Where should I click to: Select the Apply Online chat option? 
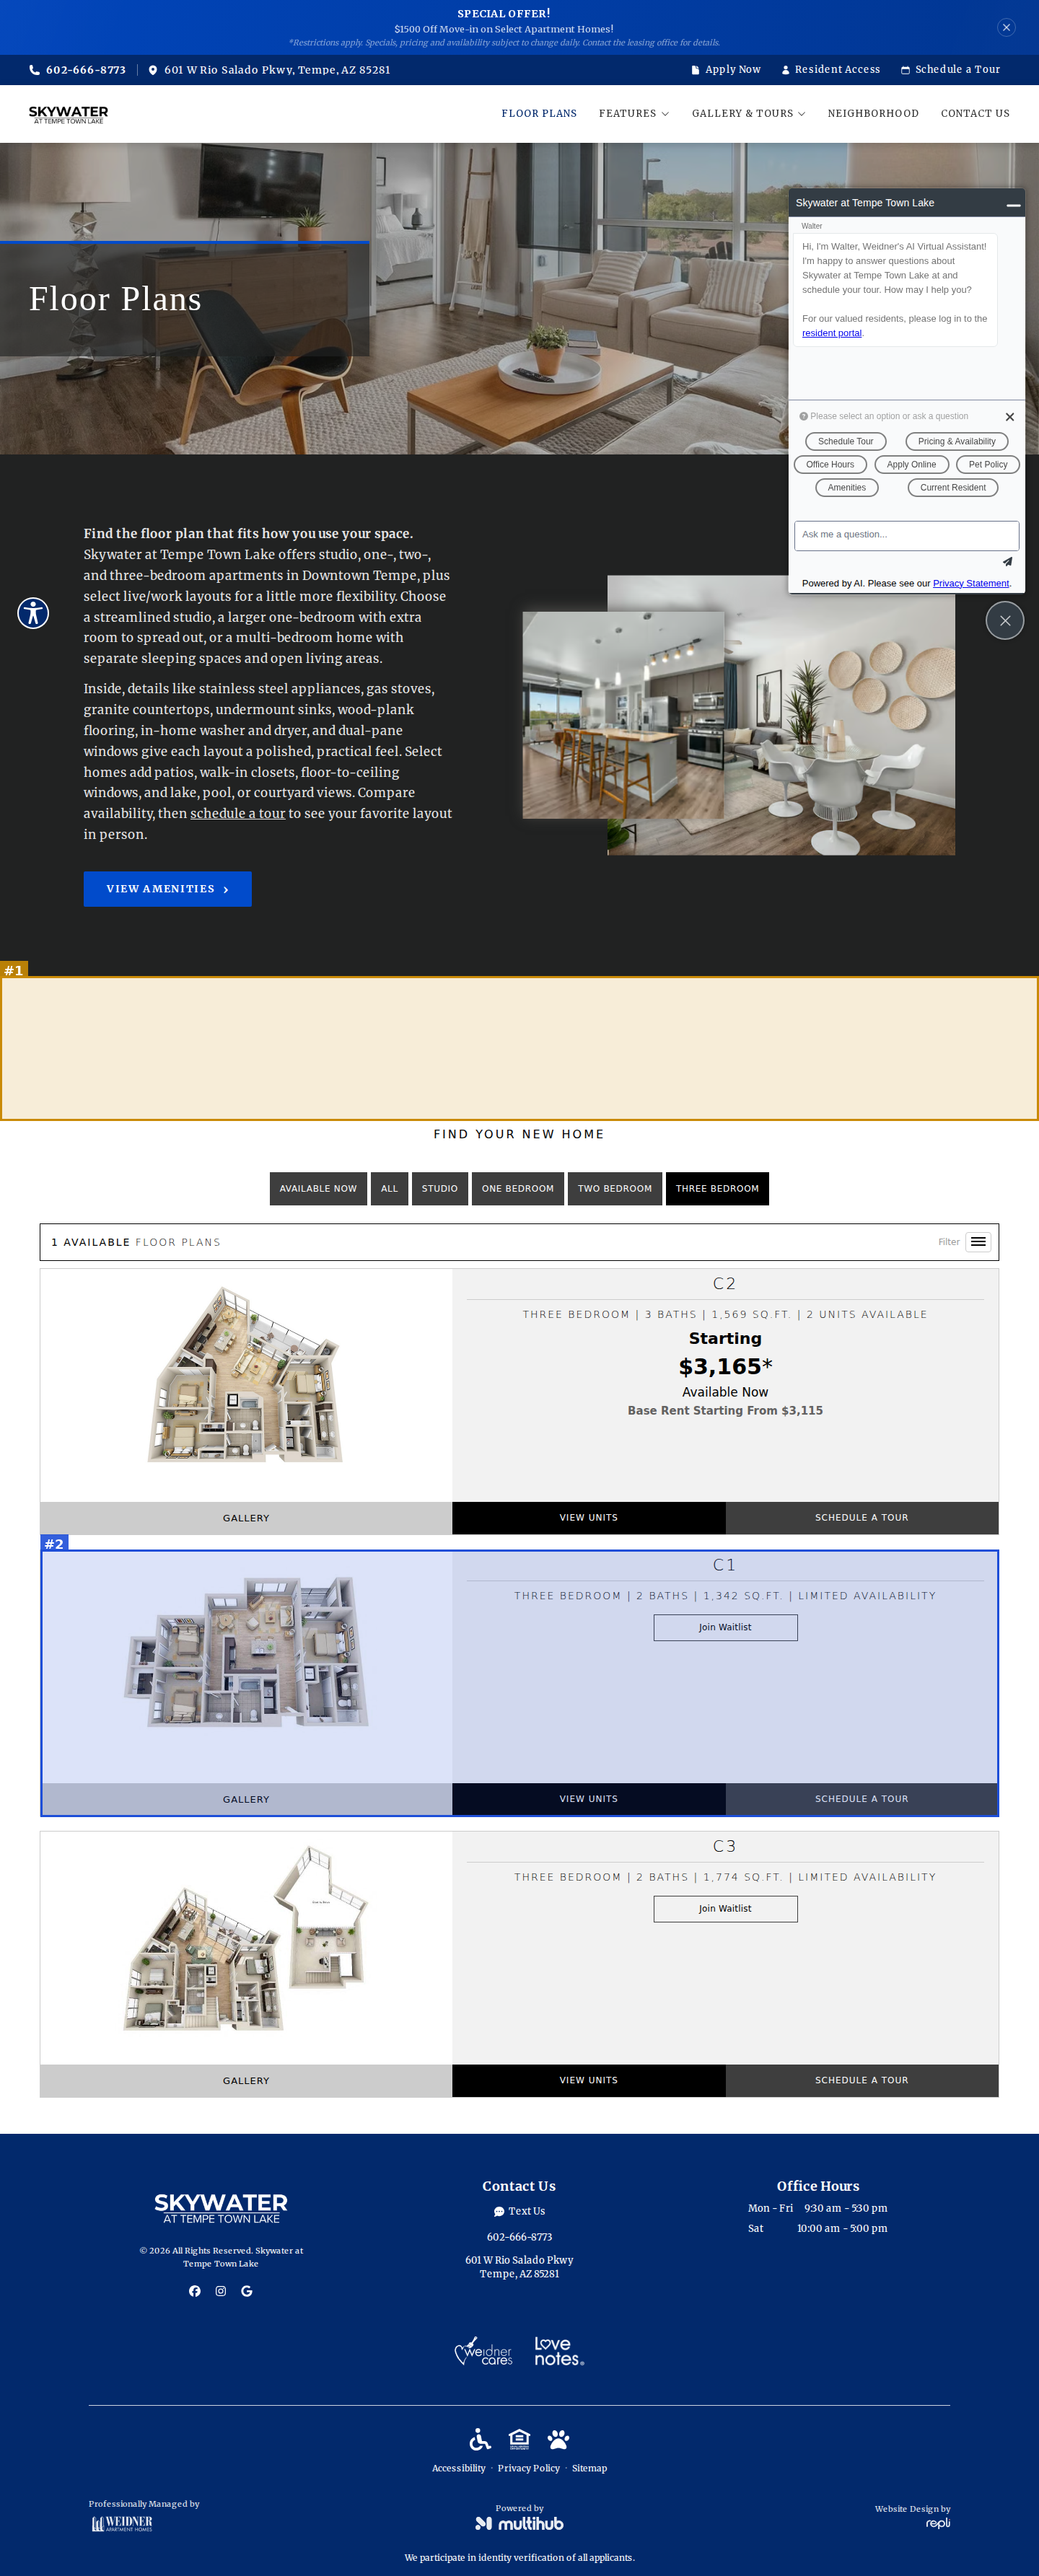click(911, 464)
